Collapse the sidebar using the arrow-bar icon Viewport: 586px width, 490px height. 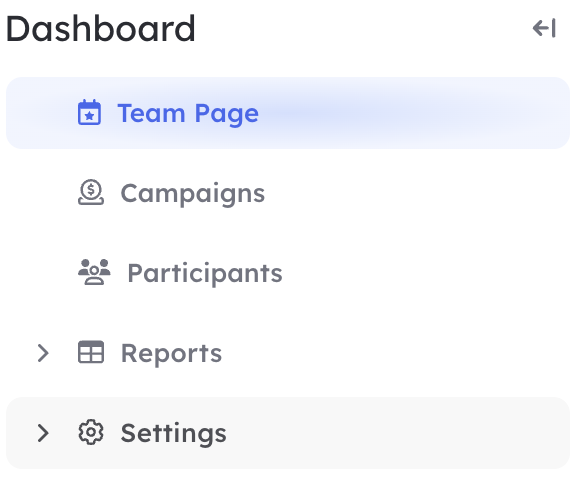[544, 28]
